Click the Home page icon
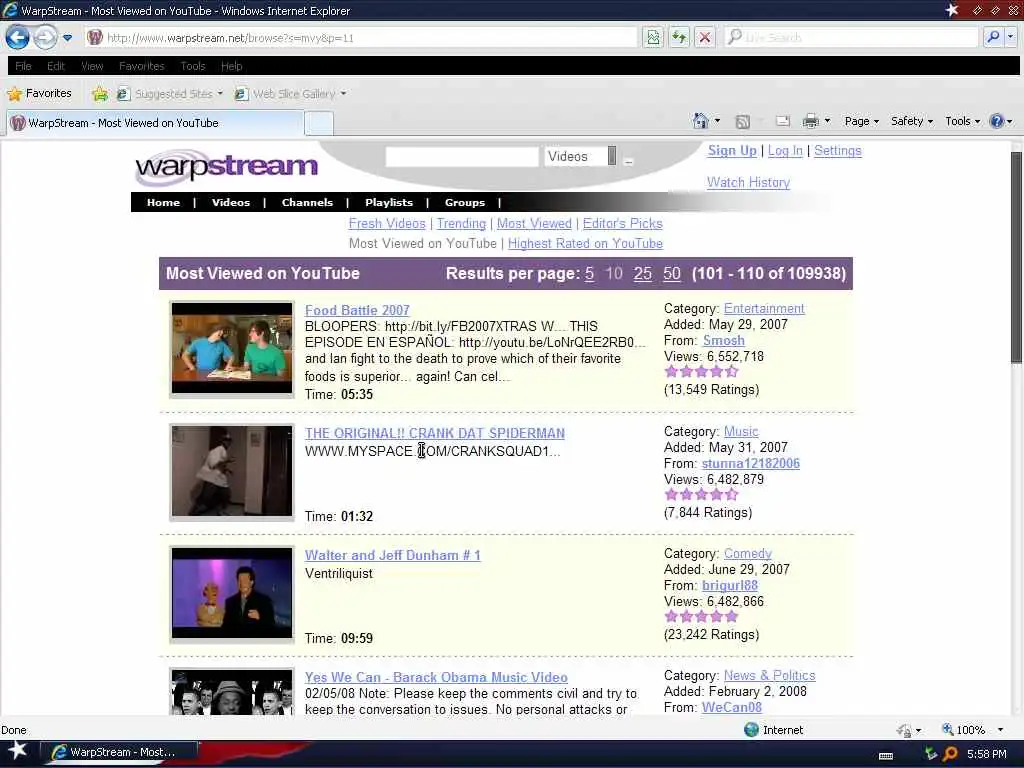 coord(701,121)
